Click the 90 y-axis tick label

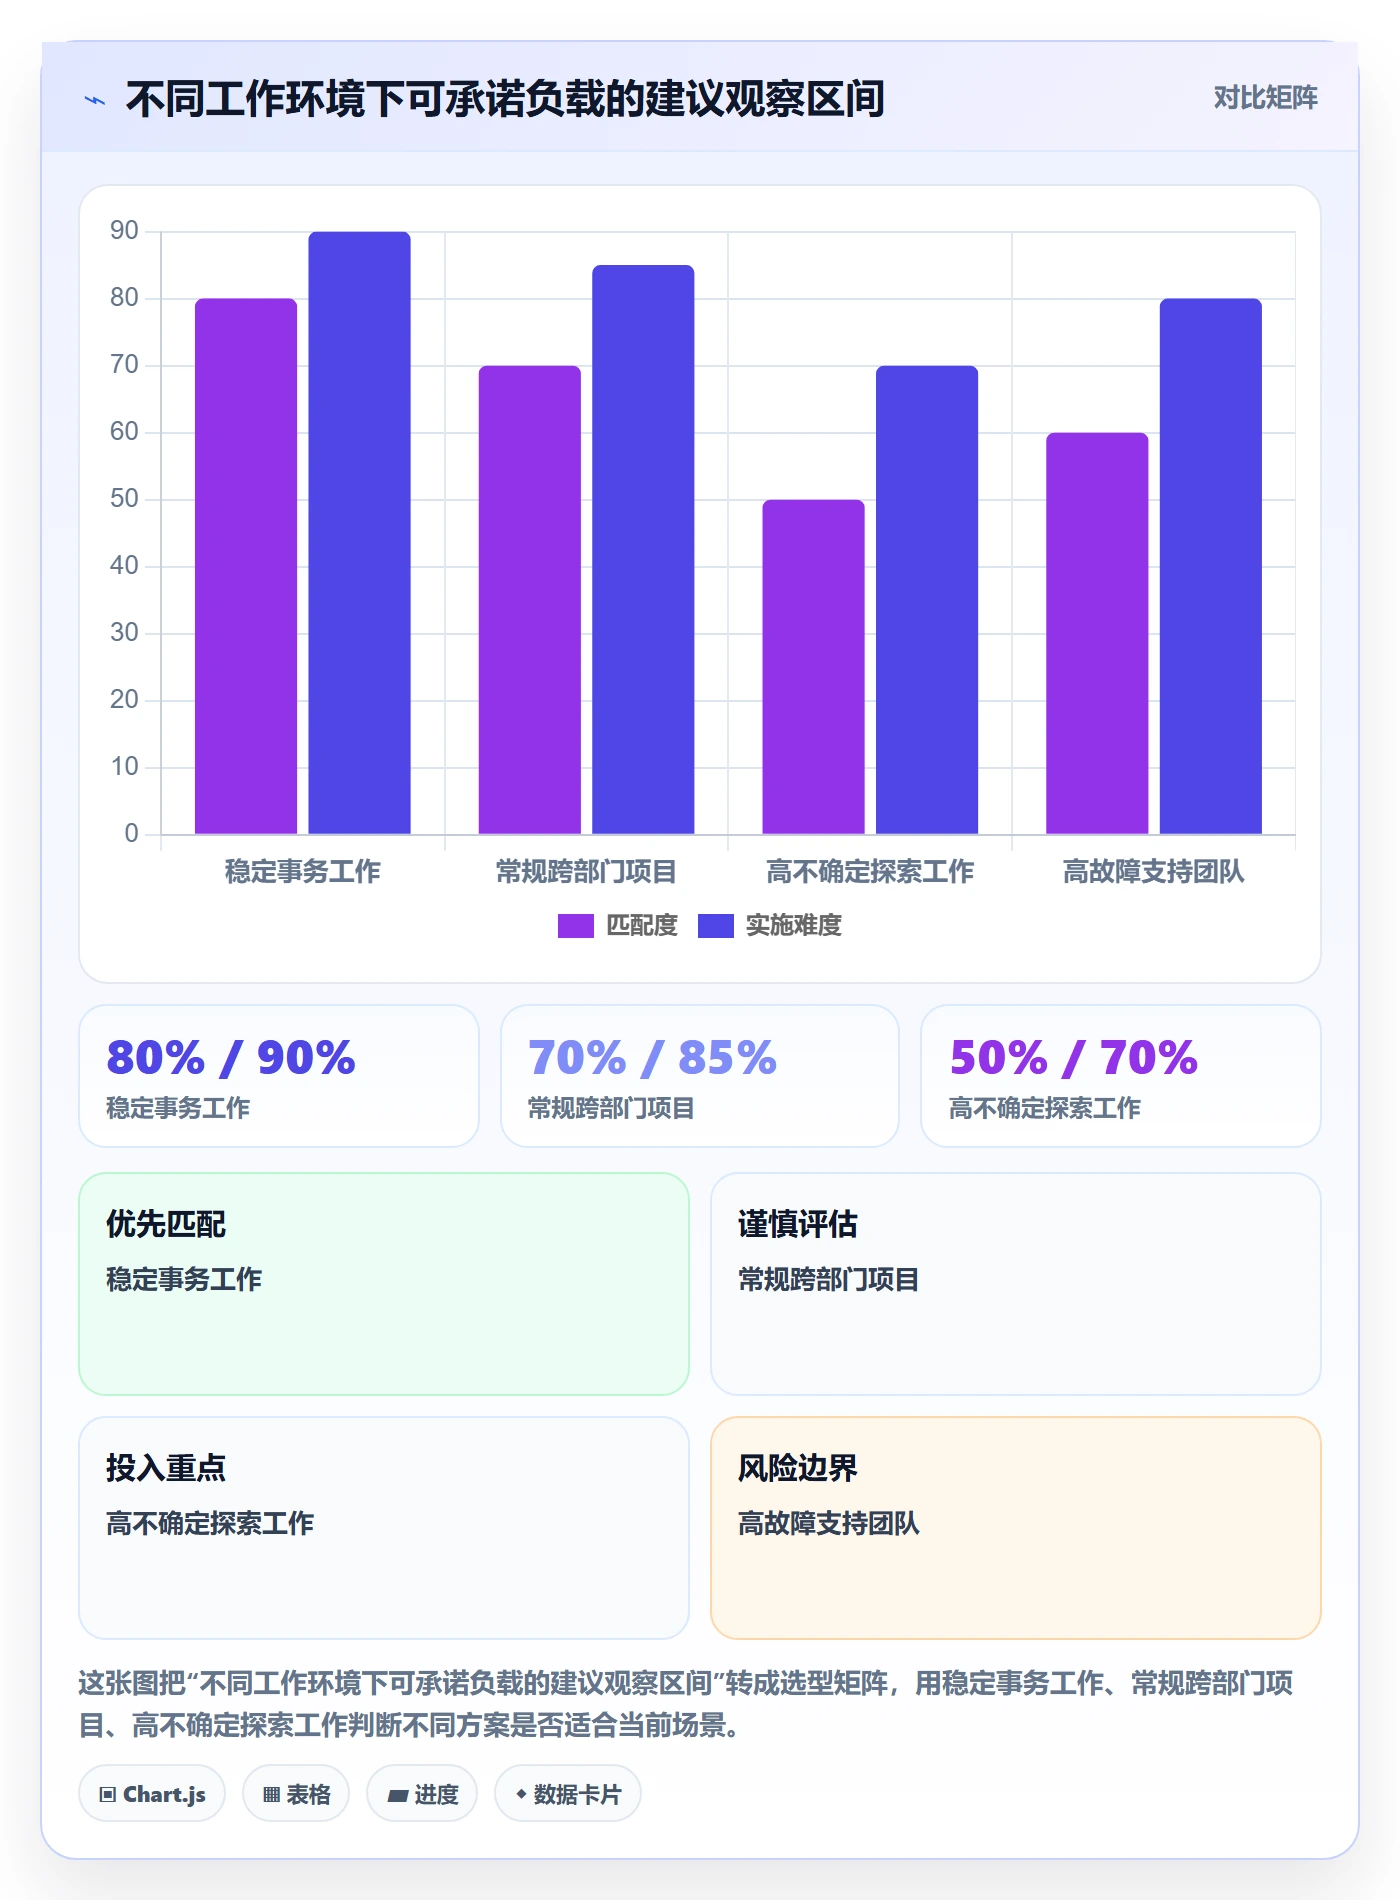click(124, 231)
